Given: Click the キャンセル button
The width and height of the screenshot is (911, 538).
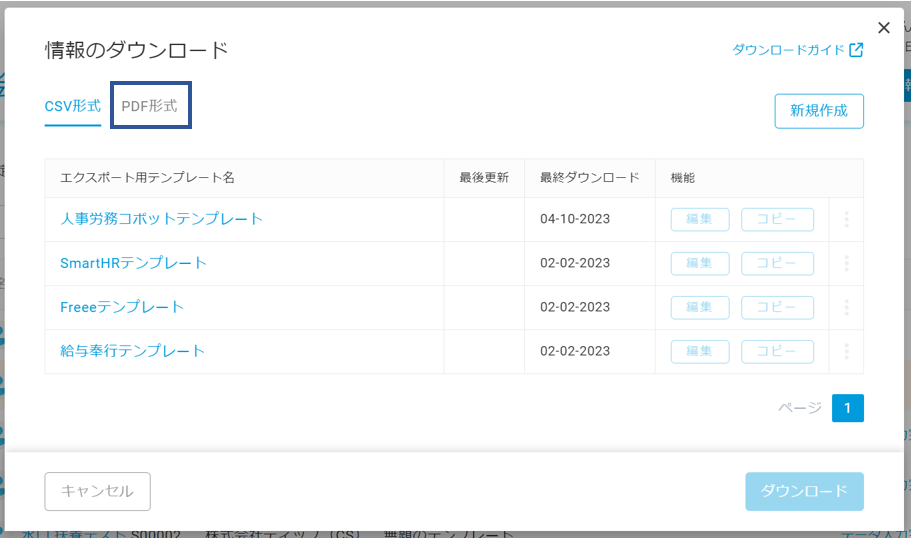Looking at the screenshot, I should coord(98,492).
